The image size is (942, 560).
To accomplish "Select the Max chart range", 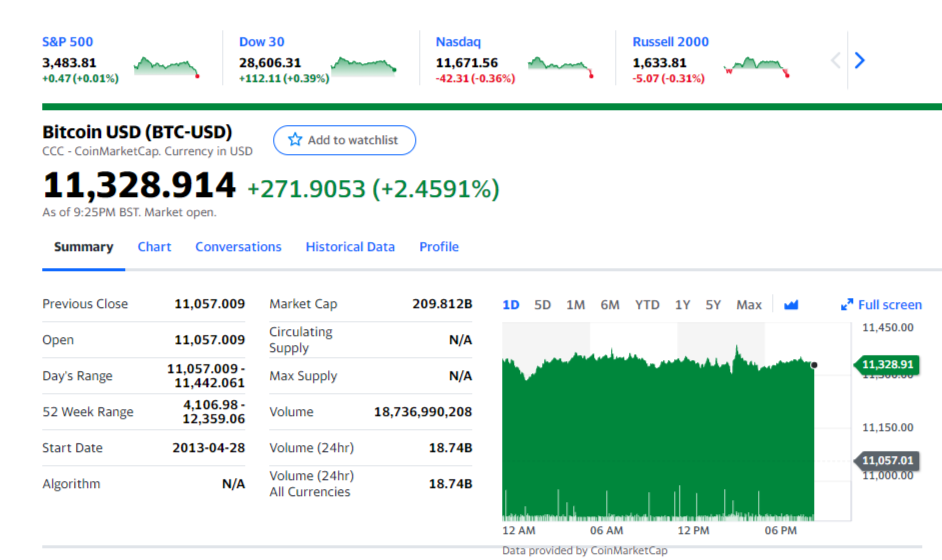I will 749,305.
